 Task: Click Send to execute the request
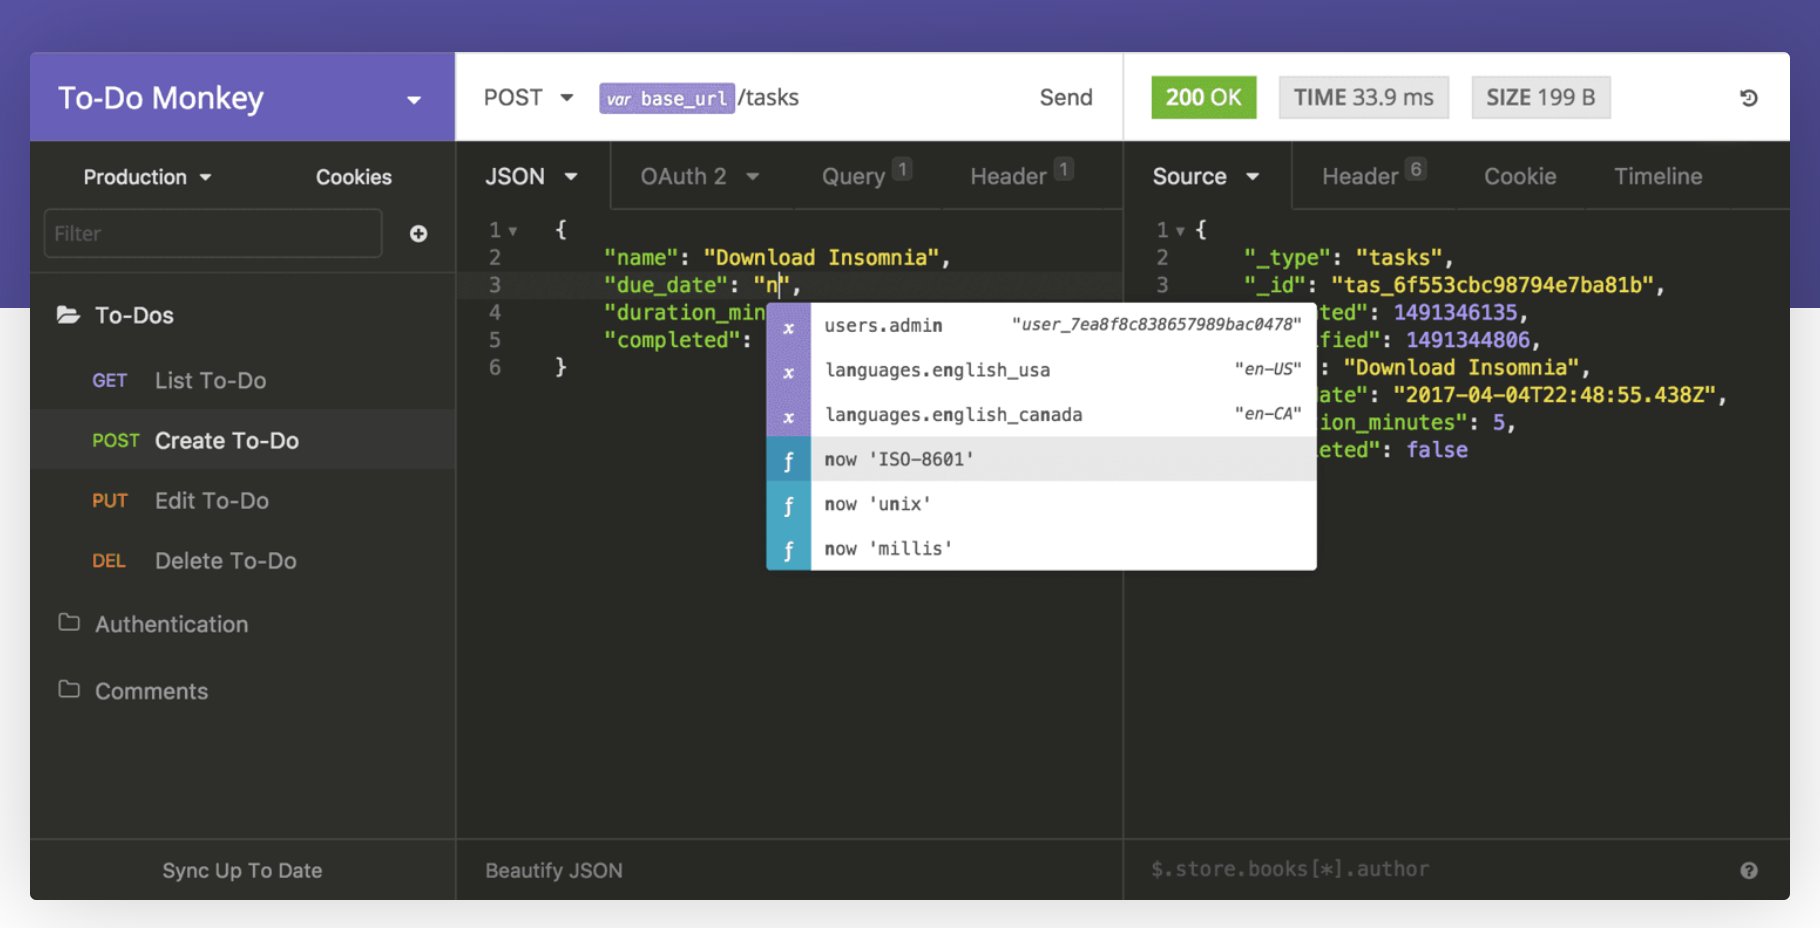pos(1065,97)
